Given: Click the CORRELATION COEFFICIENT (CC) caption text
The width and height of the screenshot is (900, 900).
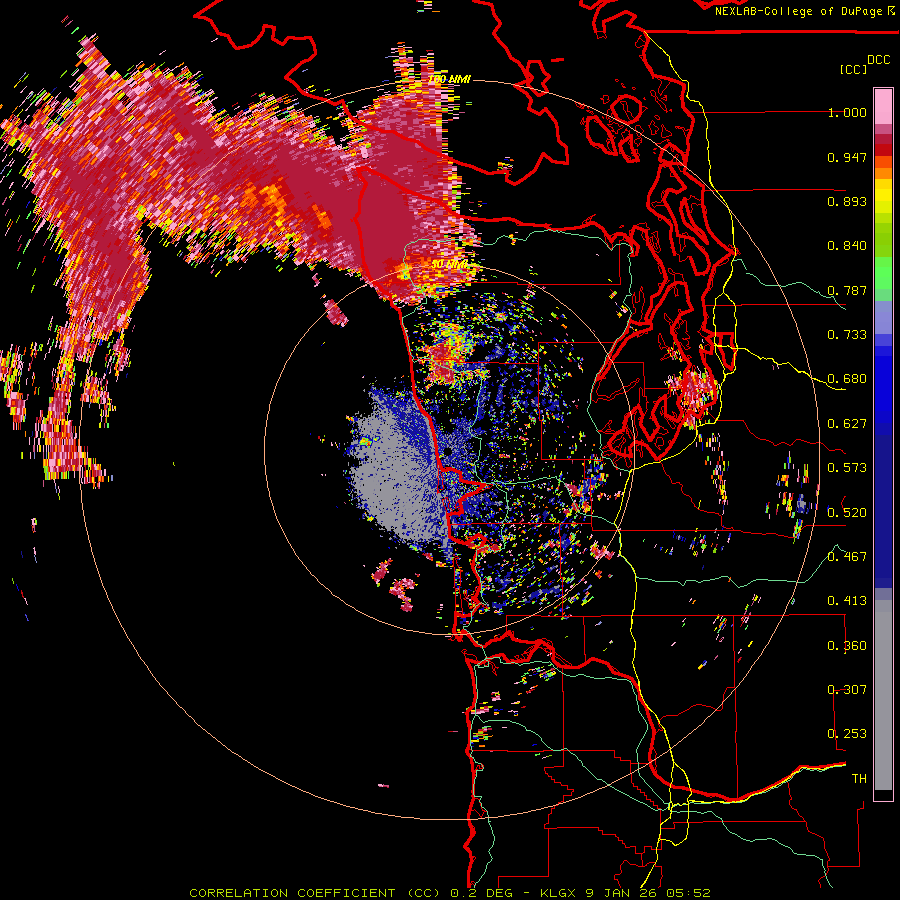Looking at the screenshot, I should click(x=315, y=893).
